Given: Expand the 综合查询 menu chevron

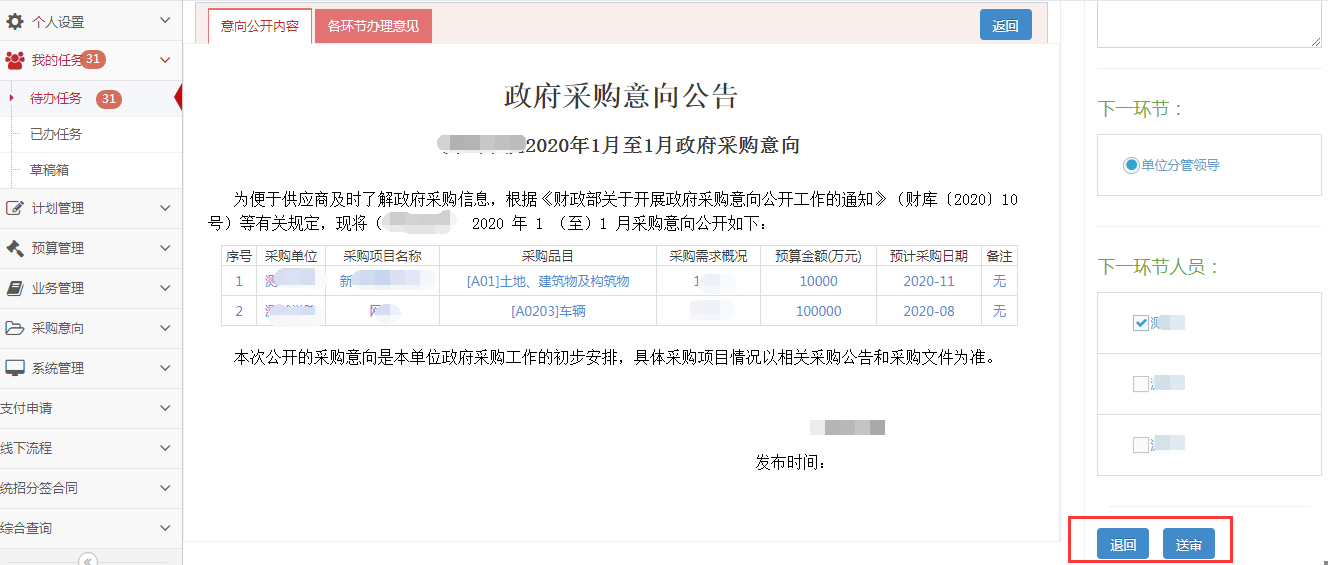Looking at the screenshot, I should [x=165, y=528].
